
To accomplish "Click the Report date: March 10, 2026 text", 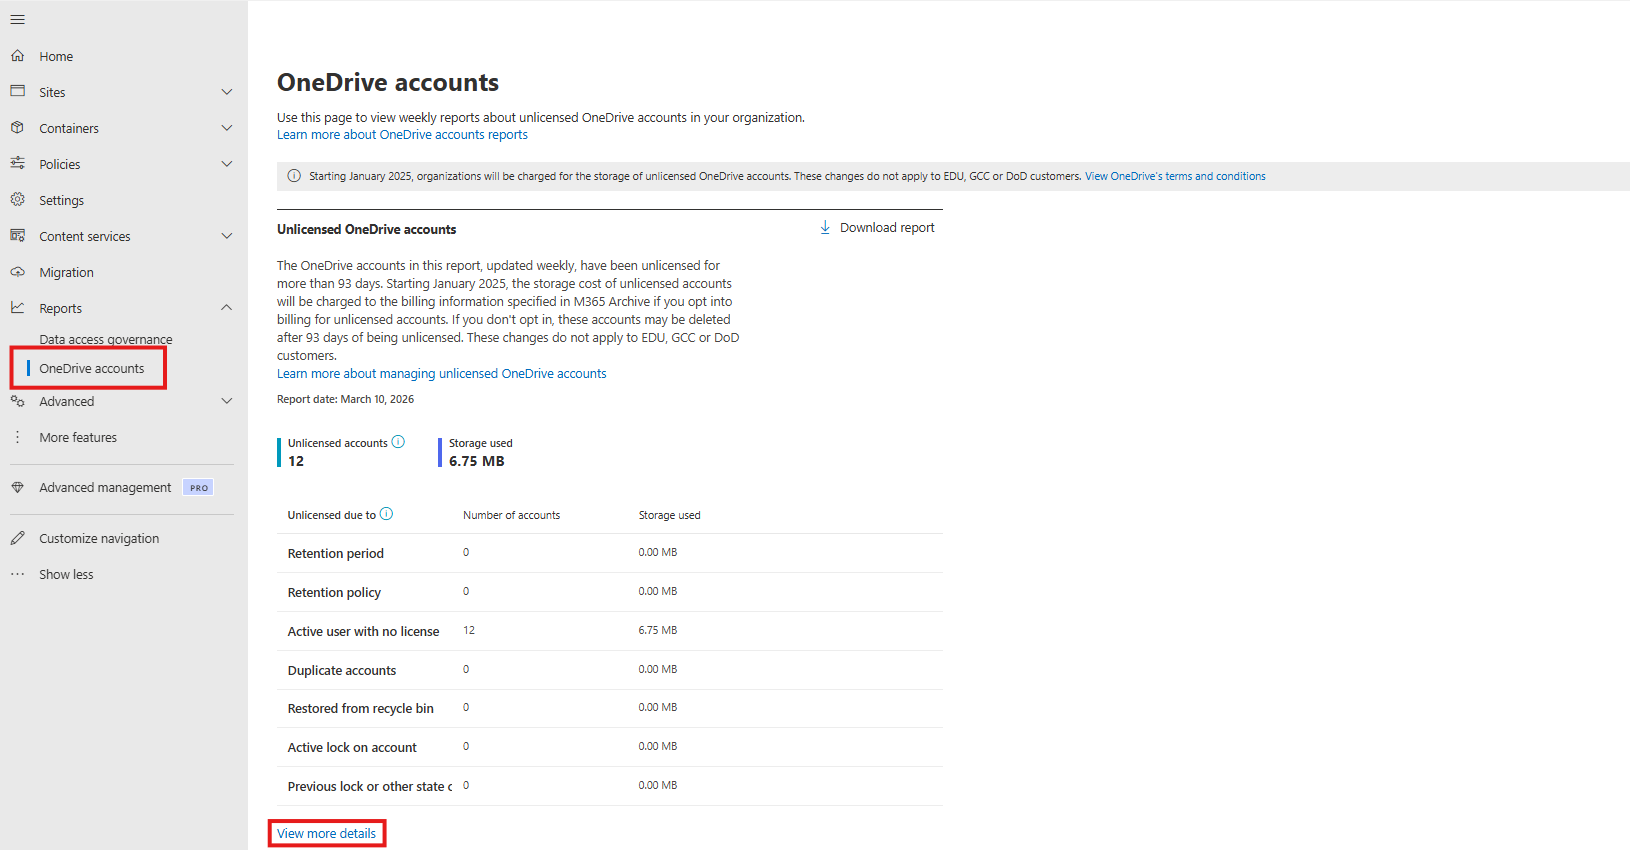I will [345, 399].
